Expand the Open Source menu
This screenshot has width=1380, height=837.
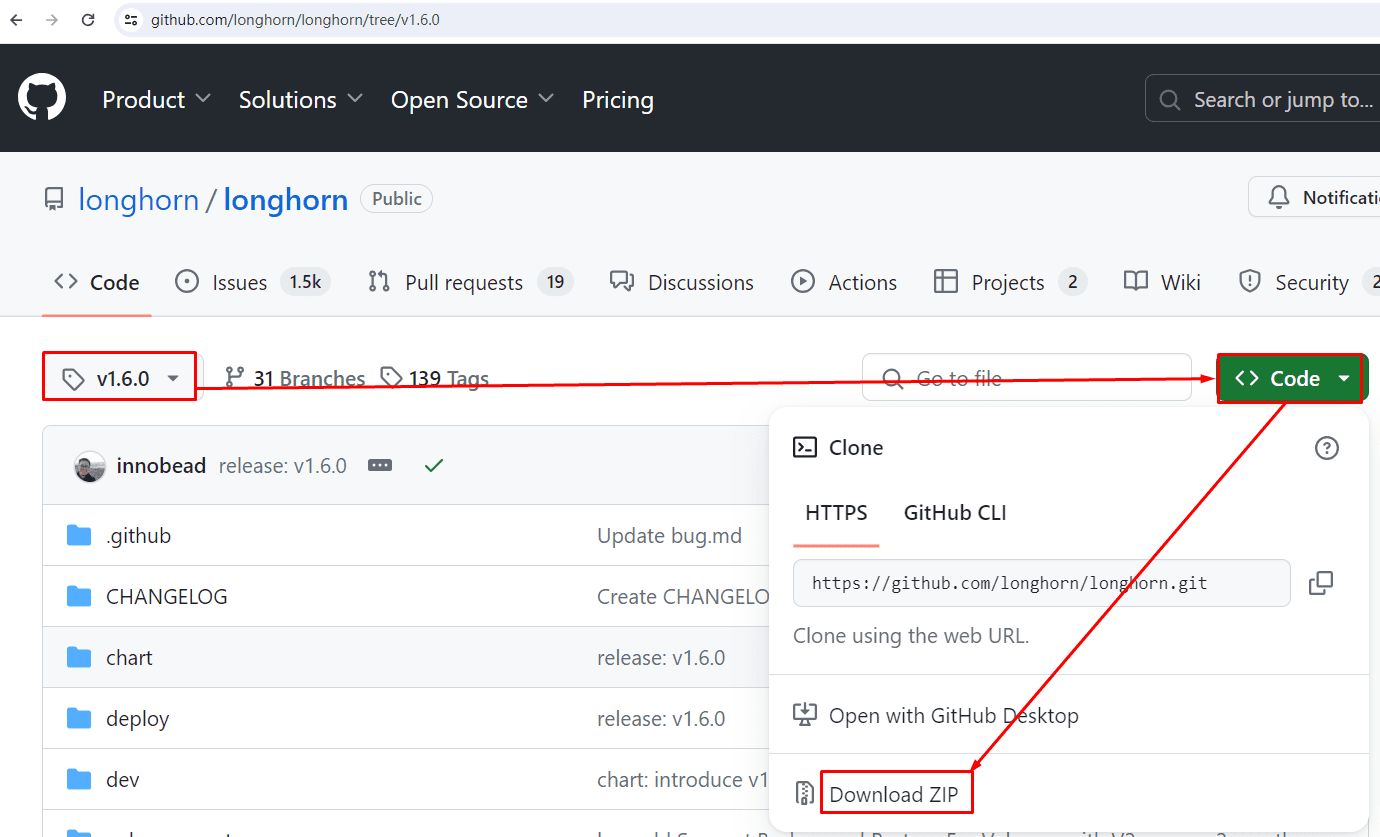pos(472,100)
